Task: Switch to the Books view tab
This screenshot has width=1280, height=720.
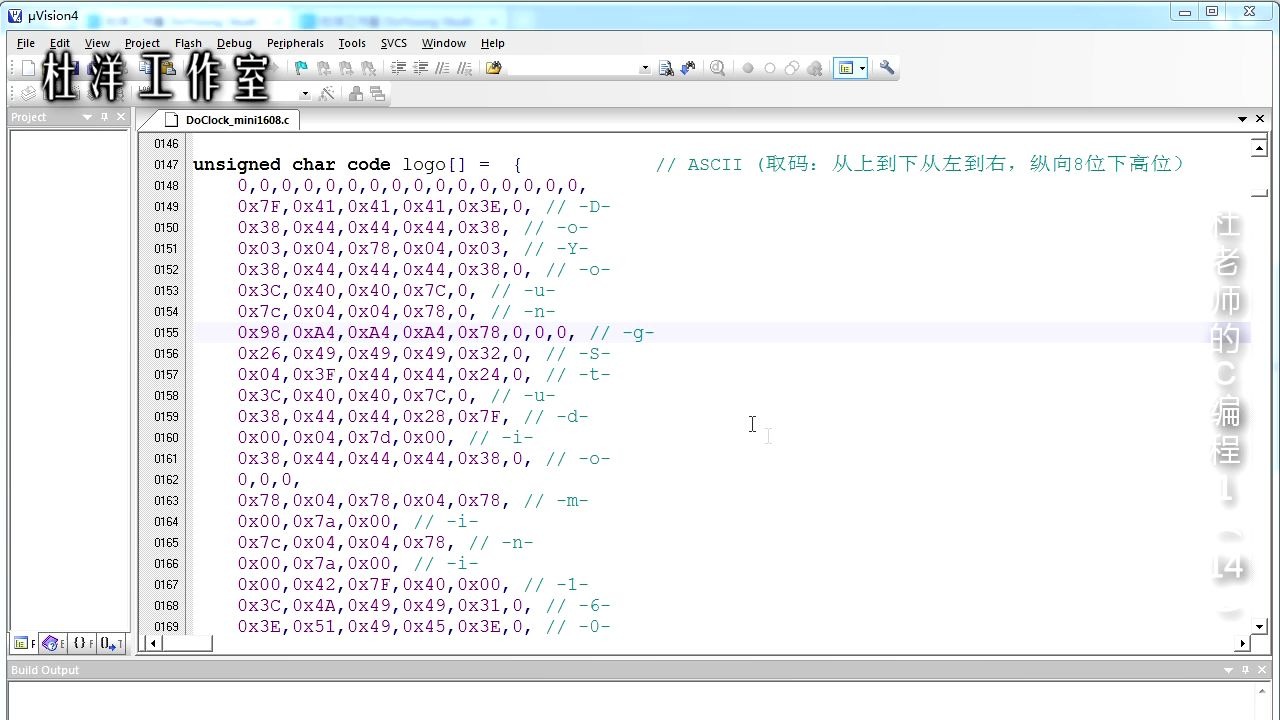Action: click(53, 643)
